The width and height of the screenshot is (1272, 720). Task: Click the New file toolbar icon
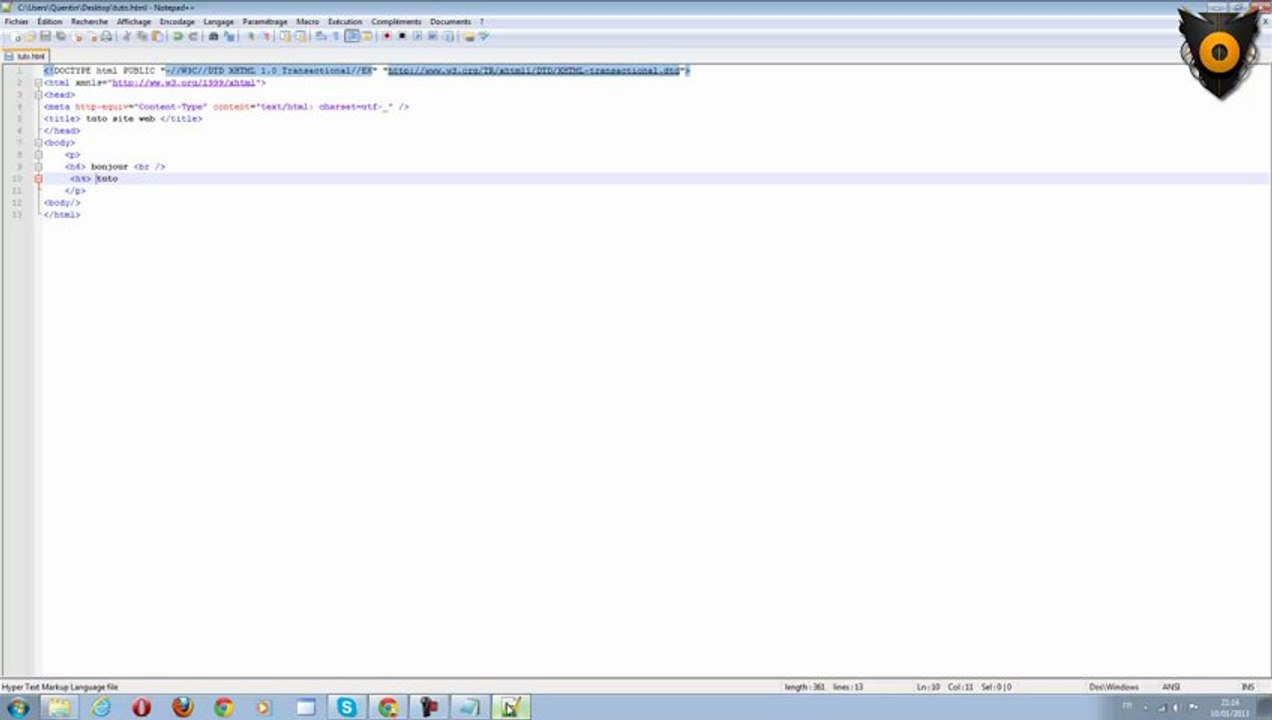pyautogui.click(x=18, y=36)
